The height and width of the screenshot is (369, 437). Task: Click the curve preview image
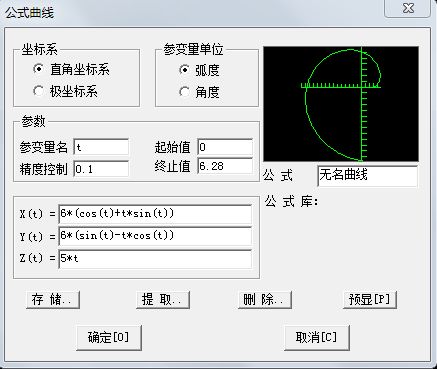tap(341, 104)
